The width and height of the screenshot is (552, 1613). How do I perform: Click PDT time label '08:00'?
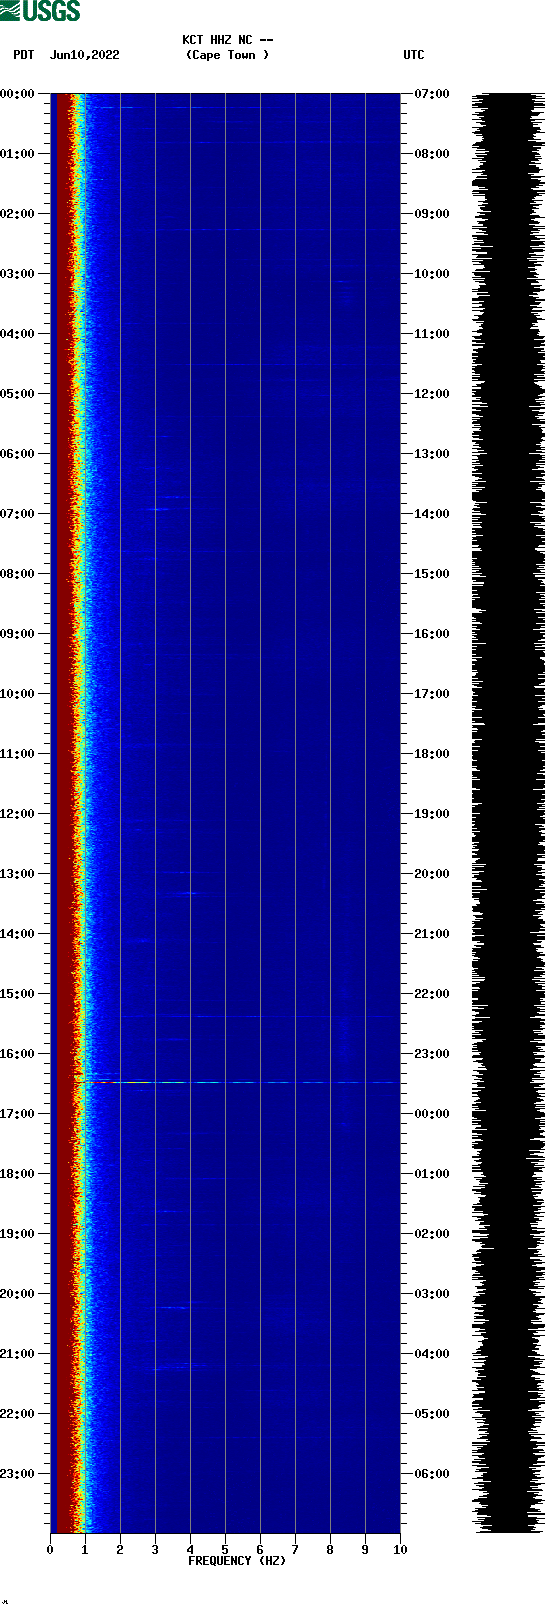click(x=18, y=574)
